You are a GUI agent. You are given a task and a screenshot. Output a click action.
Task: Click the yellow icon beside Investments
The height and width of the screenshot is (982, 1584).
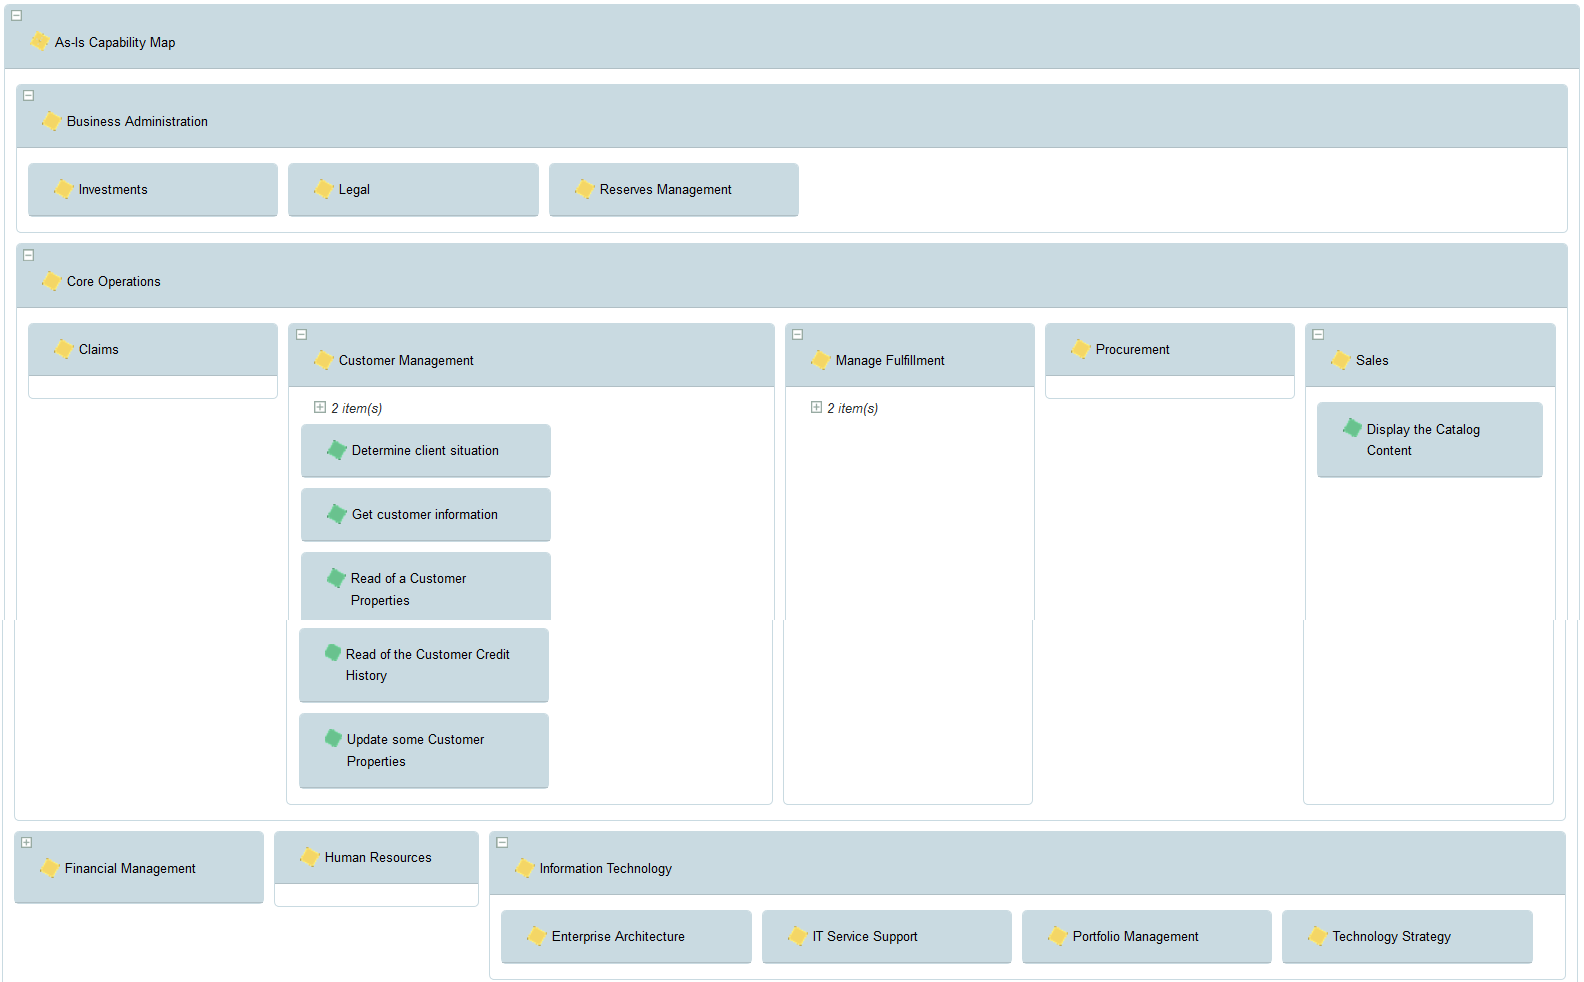pyautogui.click(x=63, y=189)
